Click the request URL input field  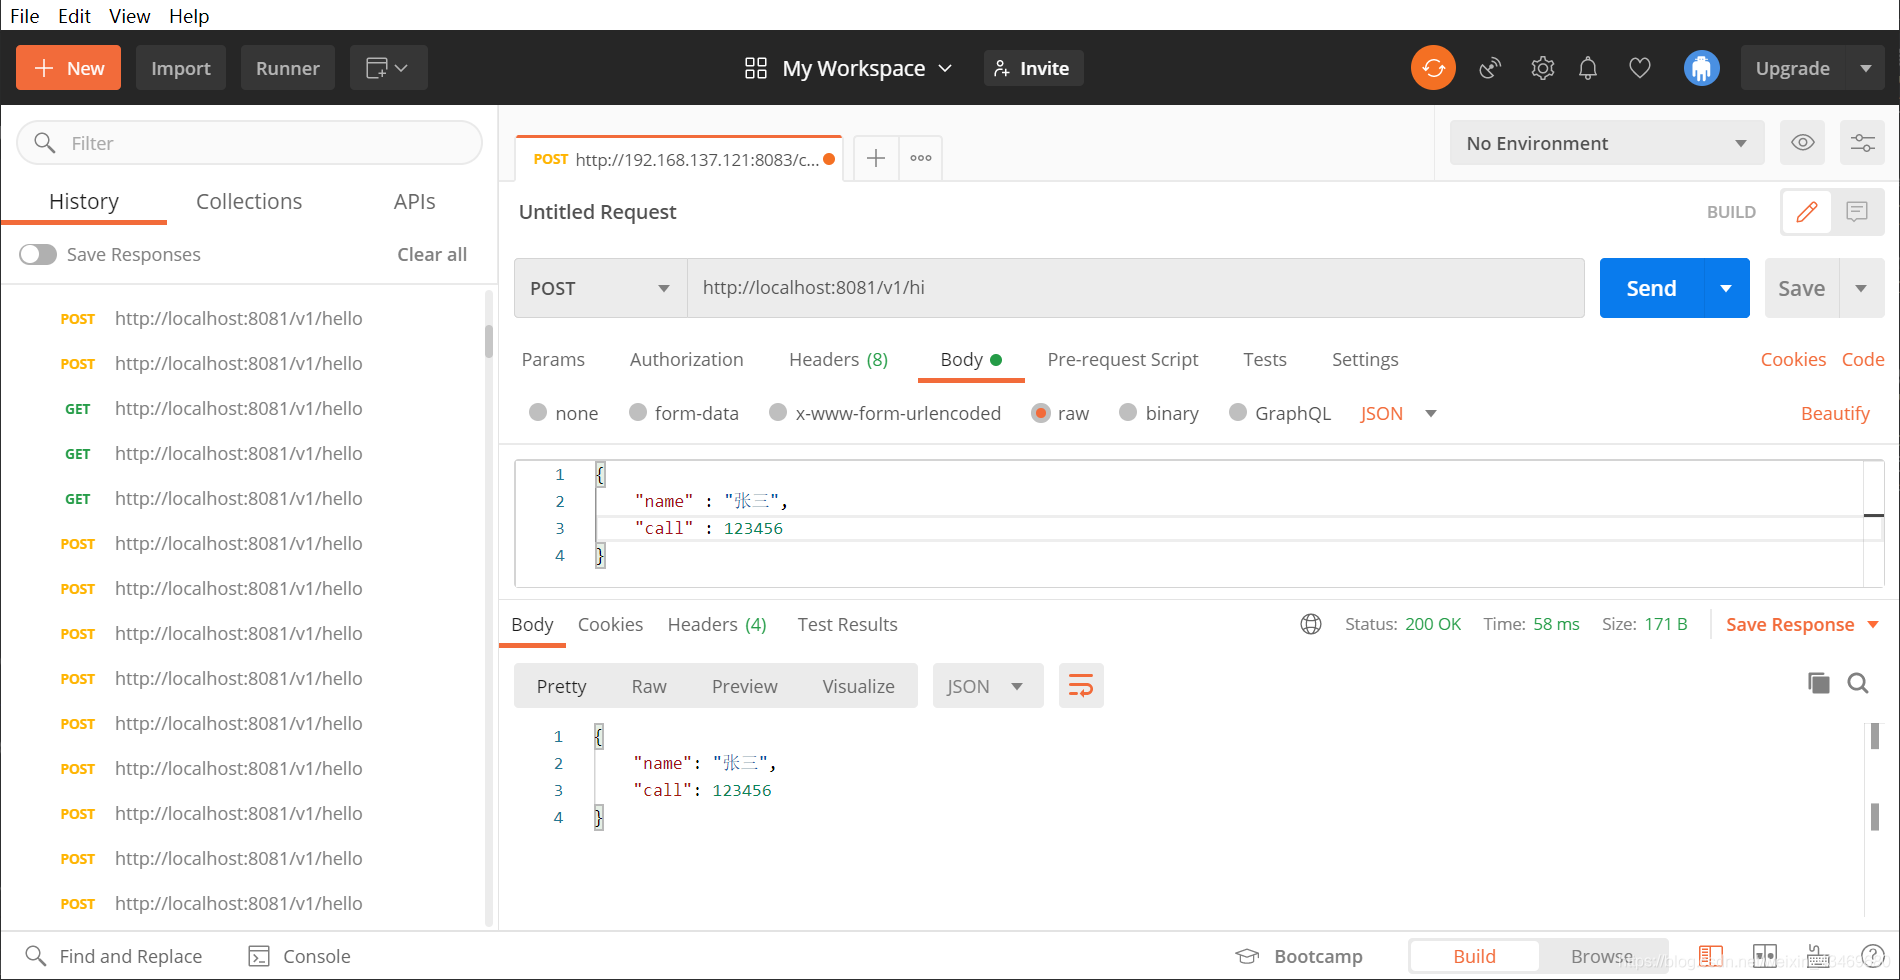1135,288
